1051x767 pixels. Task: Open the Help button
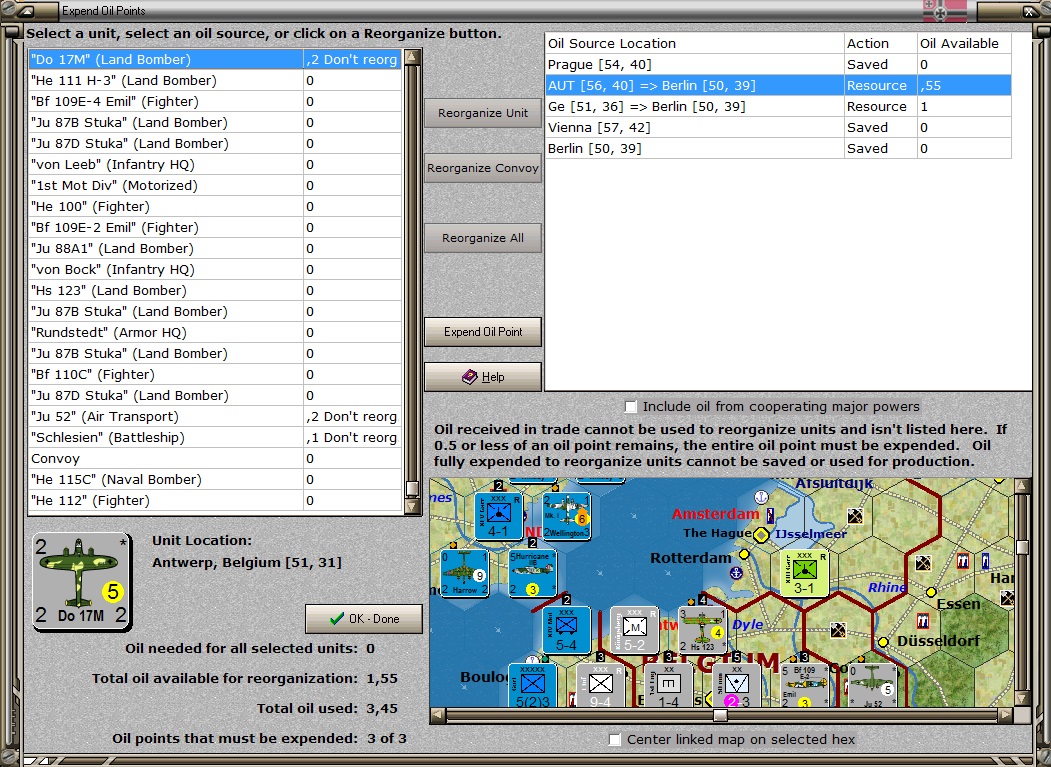click(483, 377)
